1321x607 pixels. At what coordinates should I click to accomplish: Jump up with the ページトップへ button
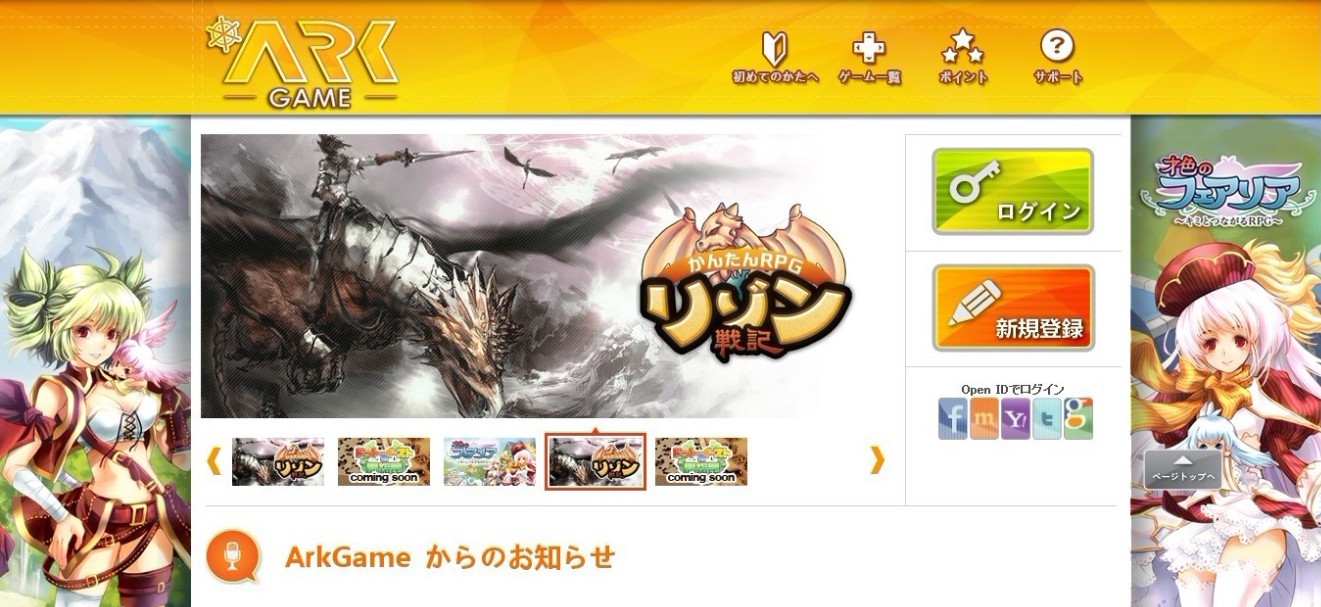pyautogui.click(x=1183, y=470)
